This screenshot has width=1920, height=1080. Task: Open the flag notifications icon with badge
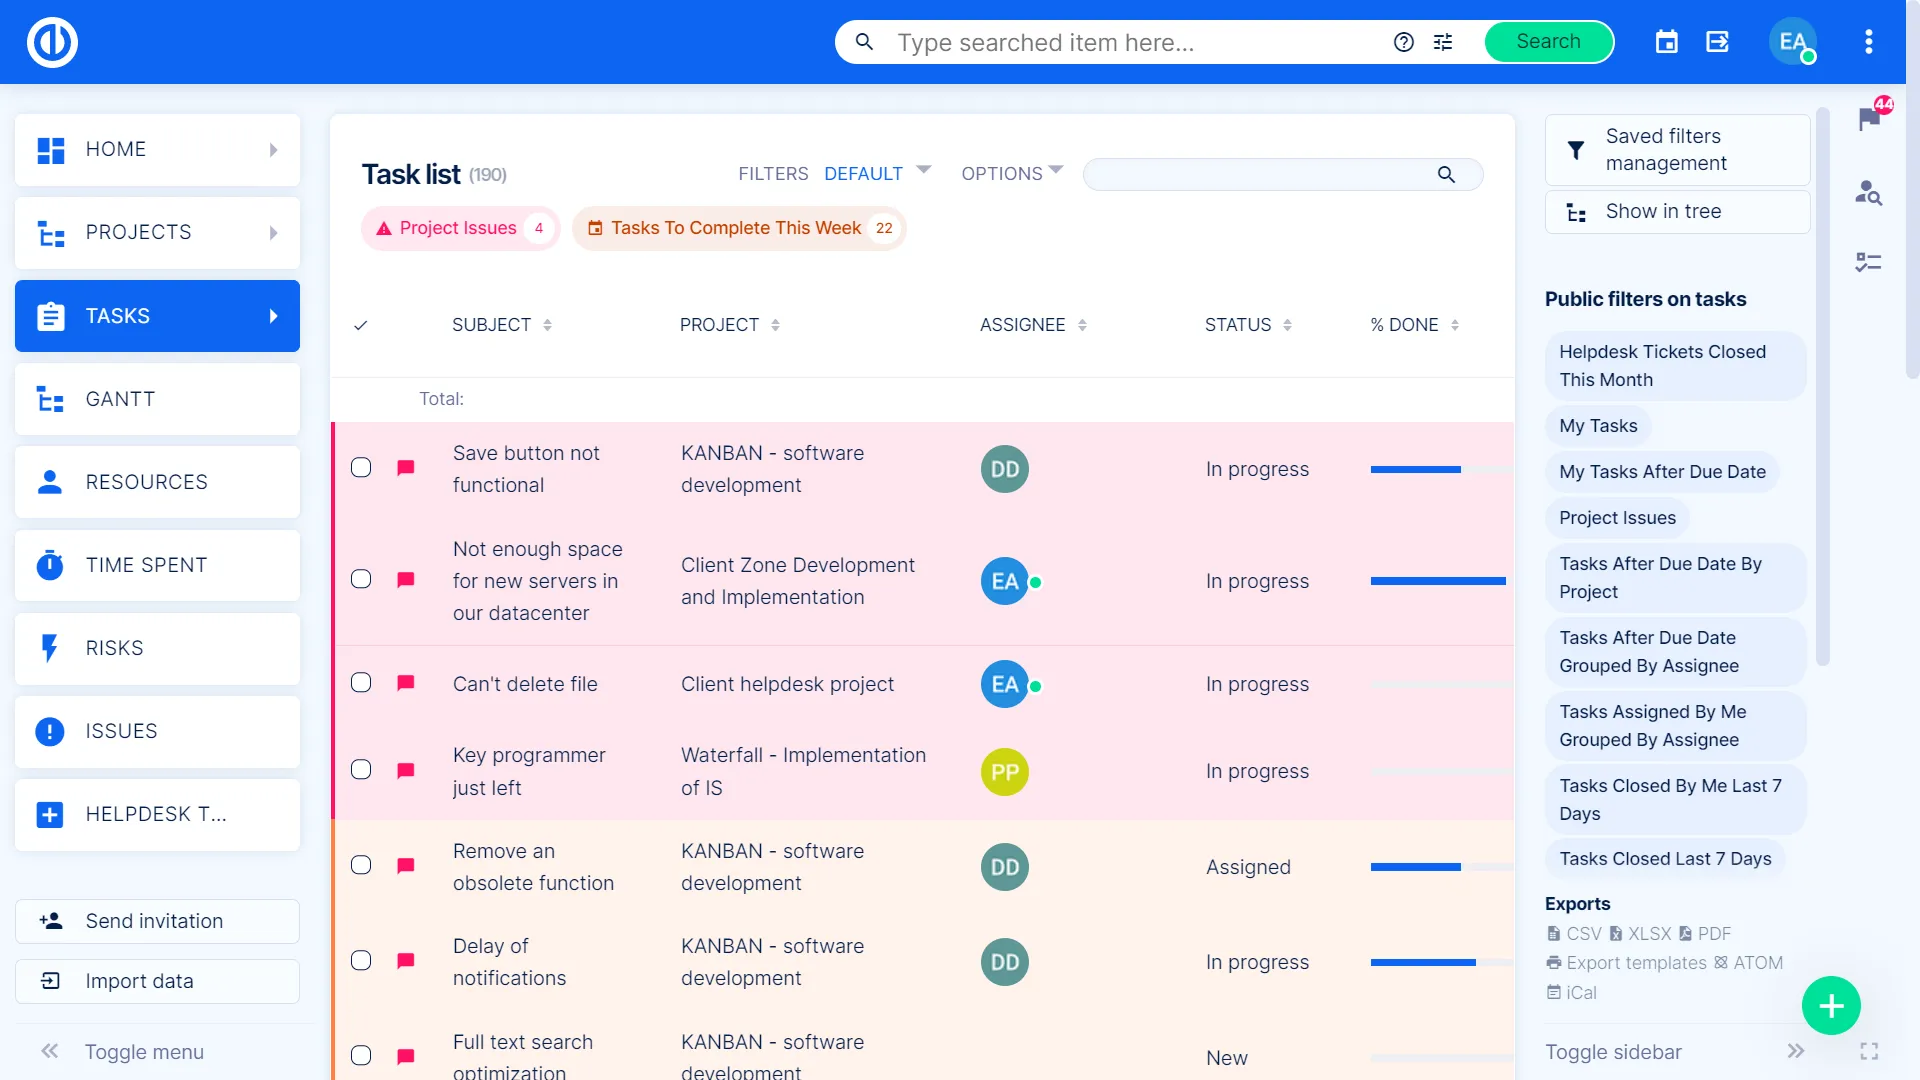1868,119
